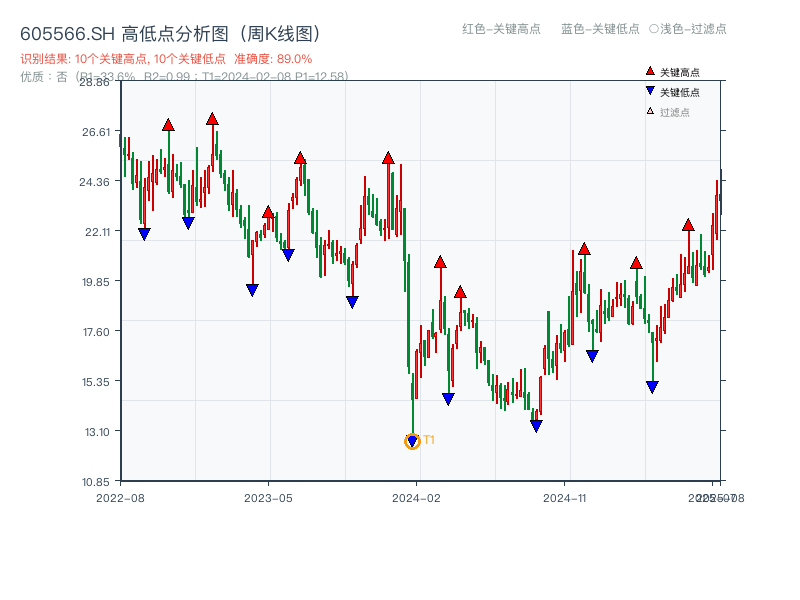Select the red 关键高点 triangle legend icon
The width and height of the screenshot is (800, 600).
pos(648,72)
